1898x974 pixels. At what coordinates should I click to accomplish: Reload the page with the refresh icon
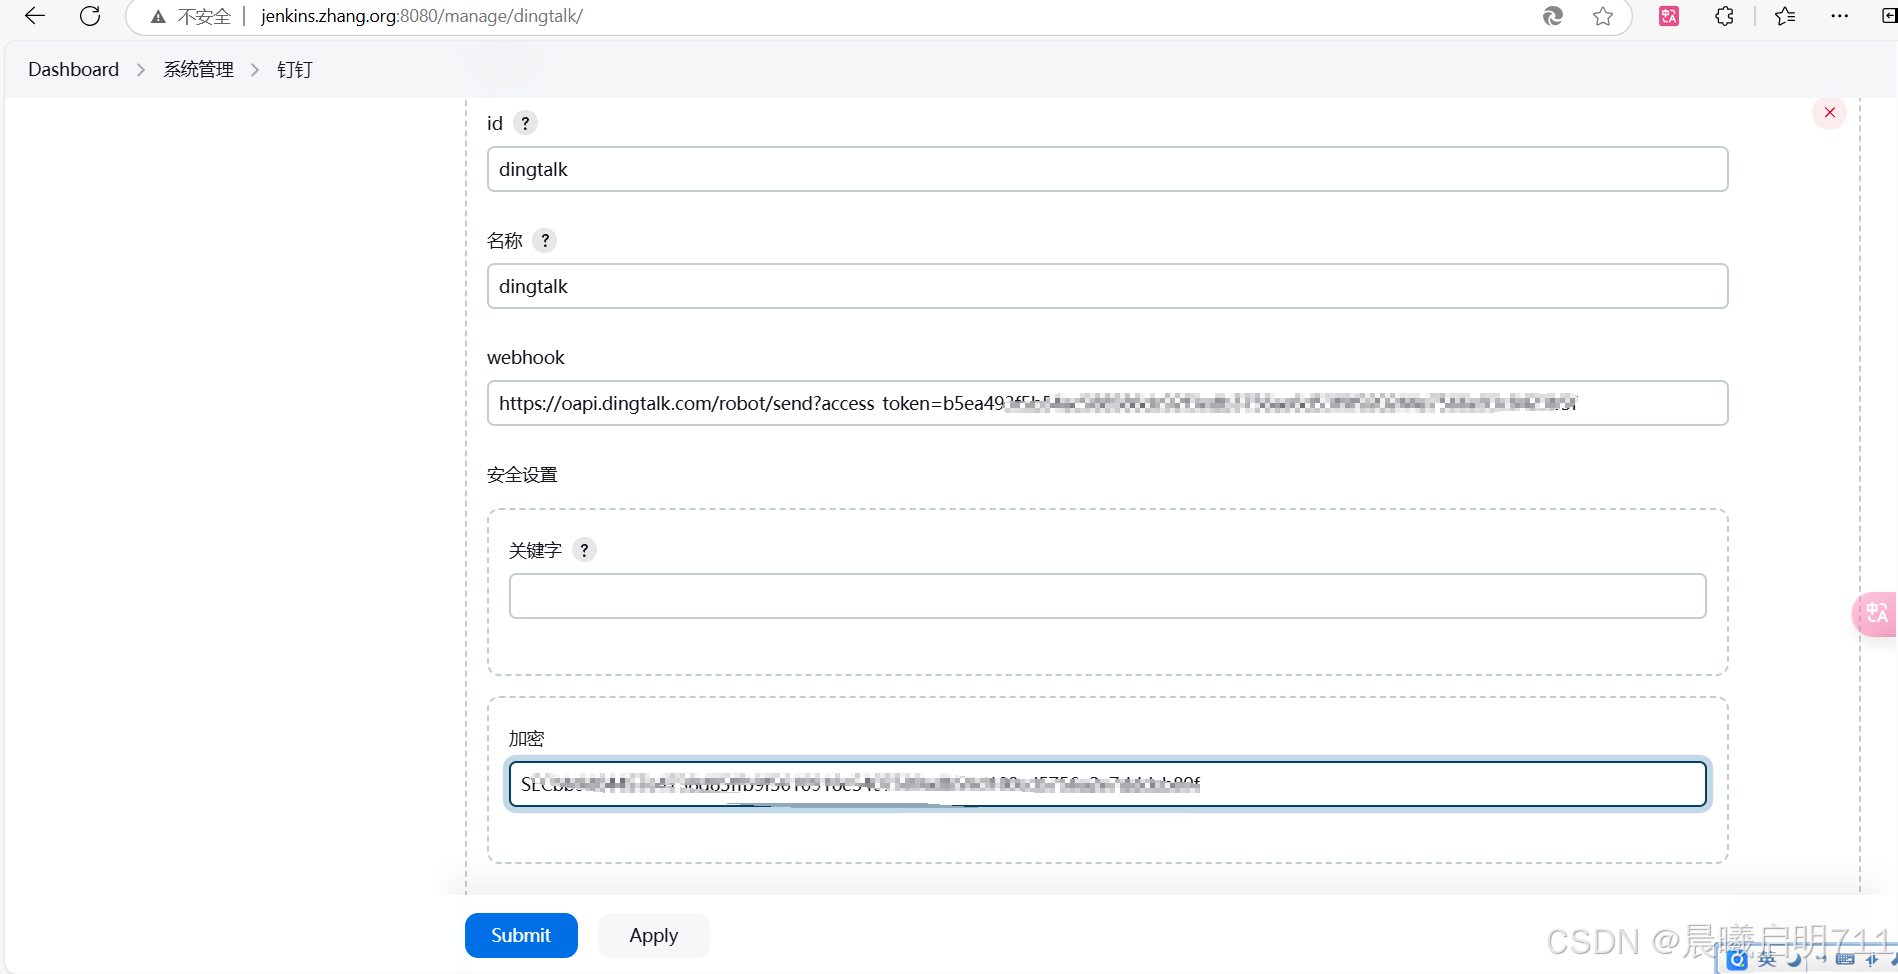(x=90, y=16)
